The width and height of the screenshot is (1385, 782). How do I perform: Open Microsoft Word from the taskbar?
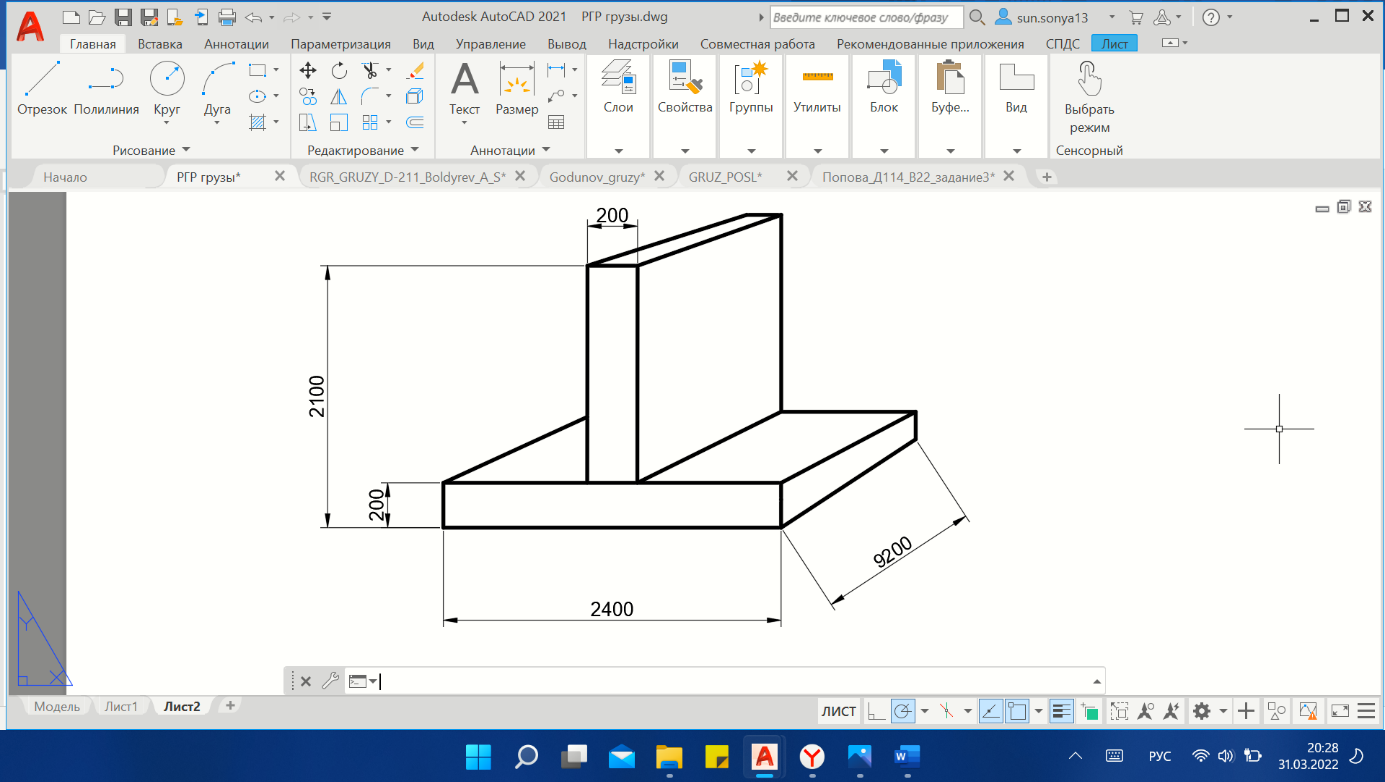(908, 756)
